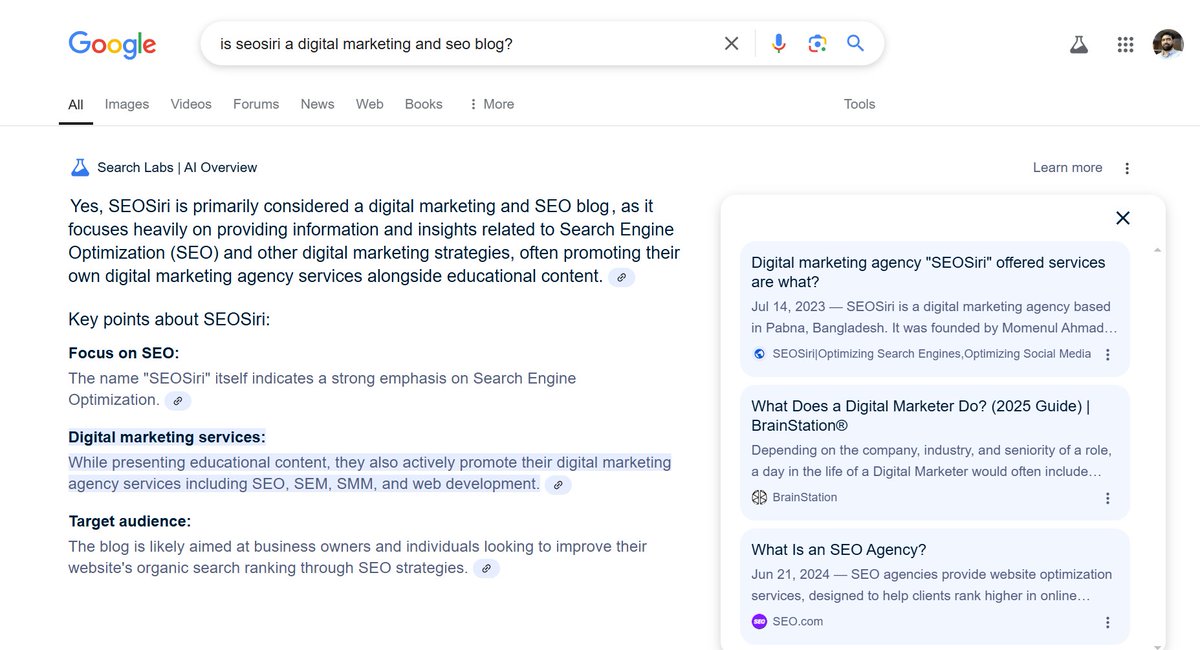Expand the More search categories menu
The image size is (1200, 650).
coord(490,104)
